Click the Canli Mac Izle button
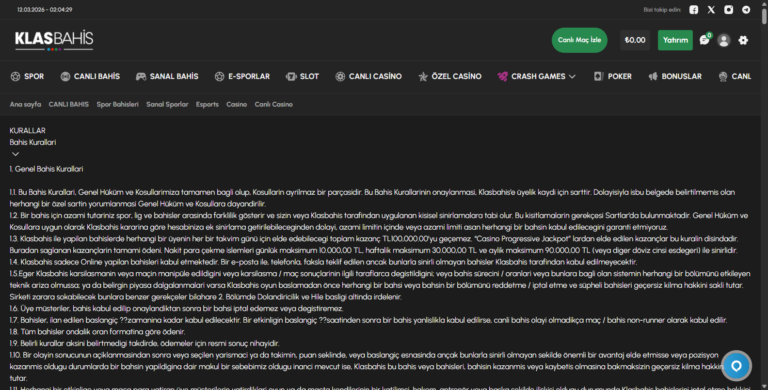Image resolution: width=768 pixels, height=390 pixels. (579, 40)
